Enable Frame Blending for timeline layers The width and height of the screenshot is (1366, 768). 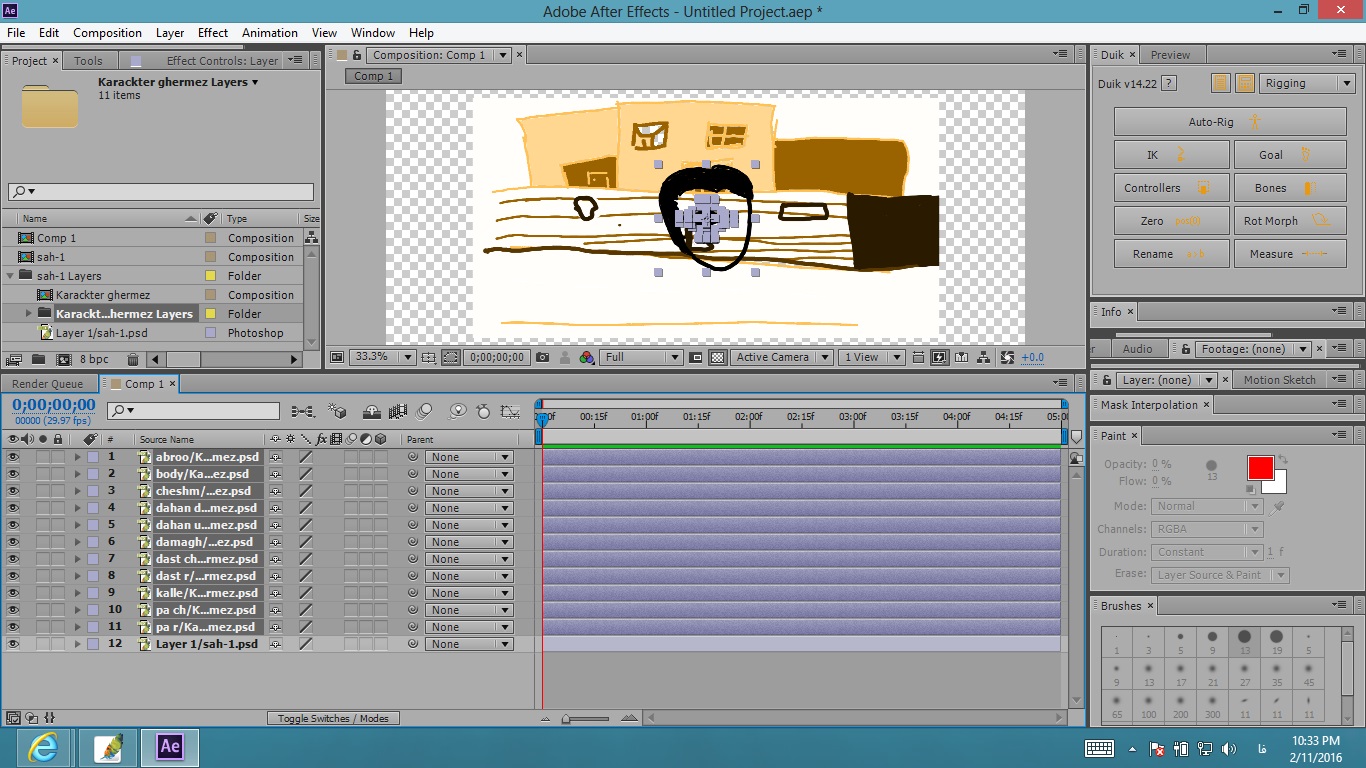(397, 411)
